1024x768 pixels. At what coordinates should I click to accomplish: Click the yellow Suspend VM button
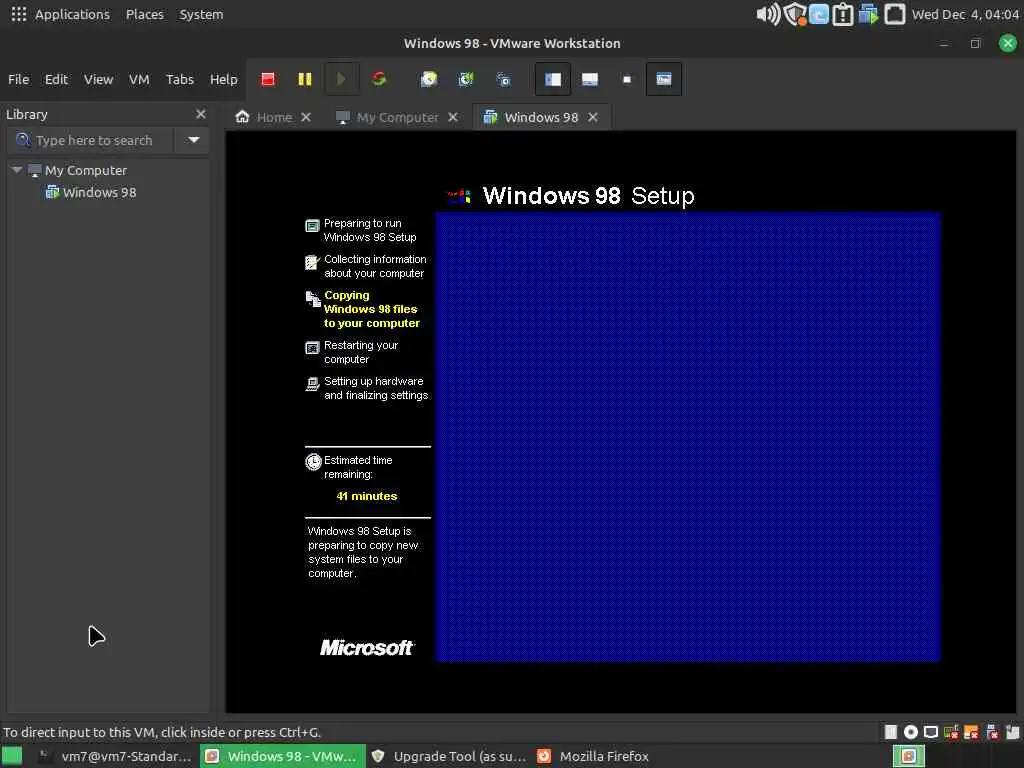click(x=304, y=79)
